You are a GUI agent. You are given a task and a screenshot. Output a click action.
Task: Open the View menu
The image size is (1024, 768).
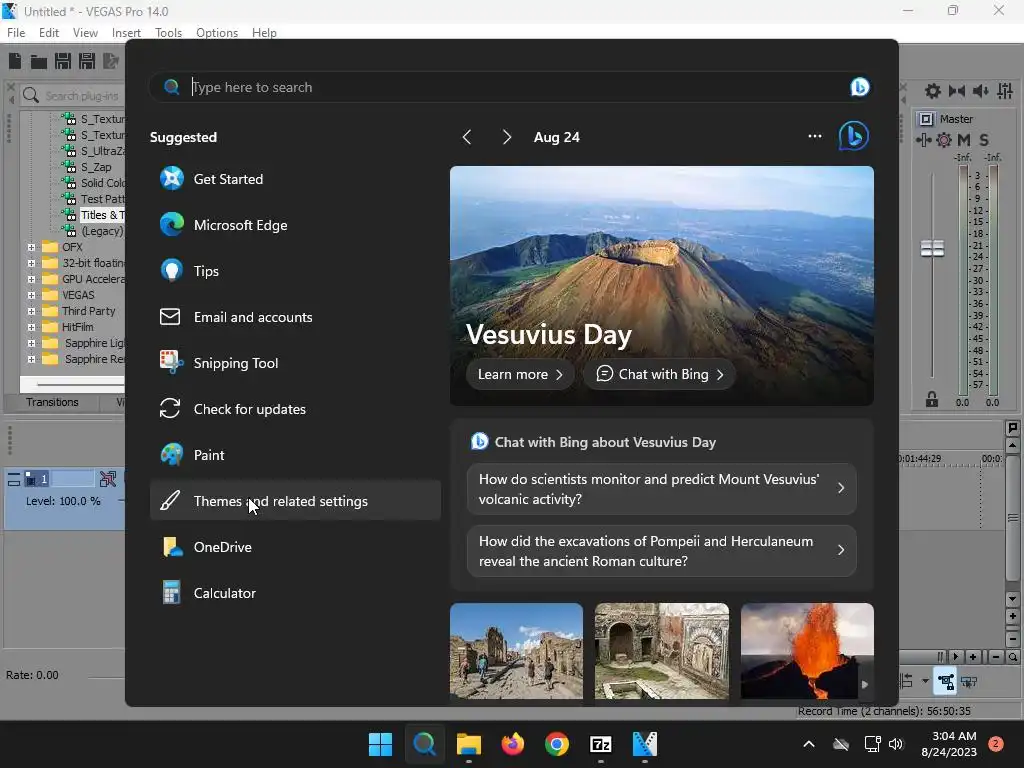tap(85, 33)
